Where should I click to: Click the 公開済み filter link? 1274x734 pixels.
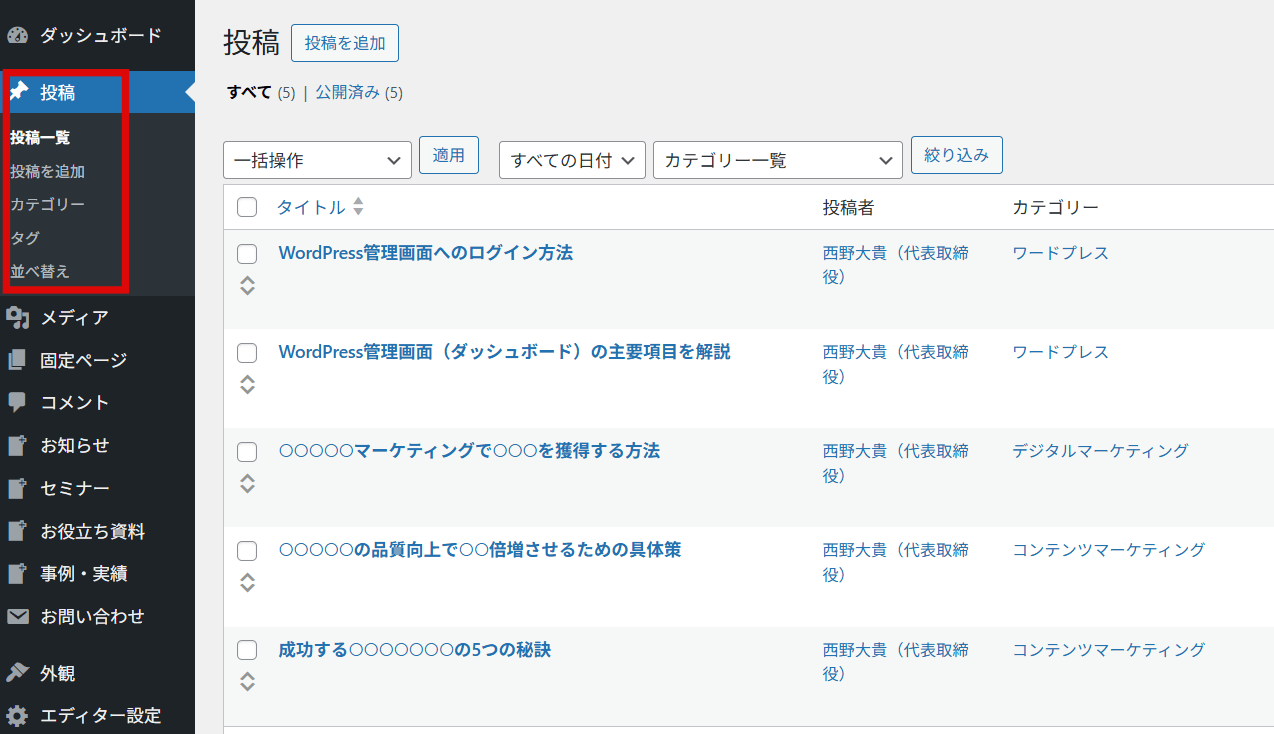pyautogui.click(x=347, y=92)
